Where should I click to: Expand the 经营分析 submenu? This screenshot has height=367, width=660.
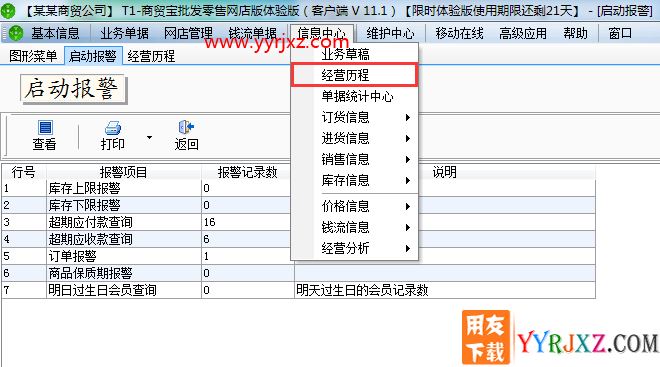[x=407, y=249]
